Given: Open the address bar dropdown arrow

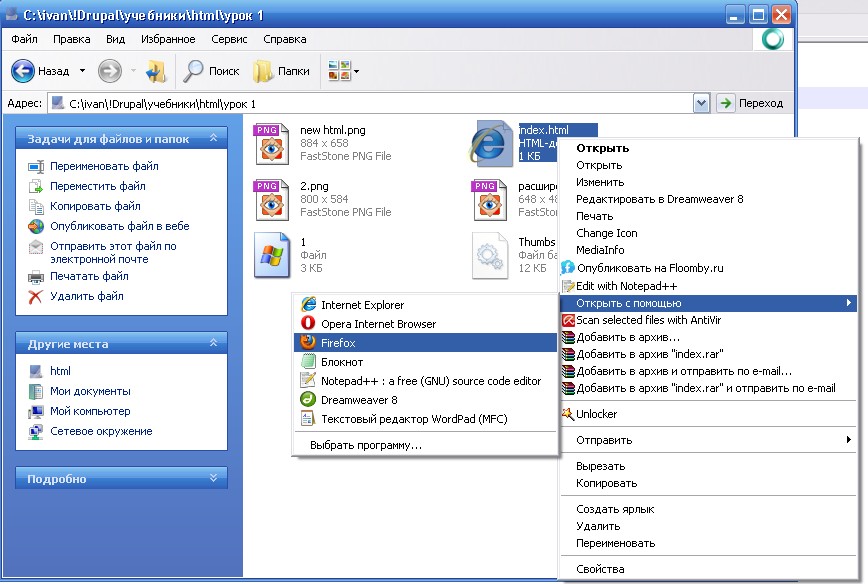Looking at the screenshot, I should pos(701,103).
